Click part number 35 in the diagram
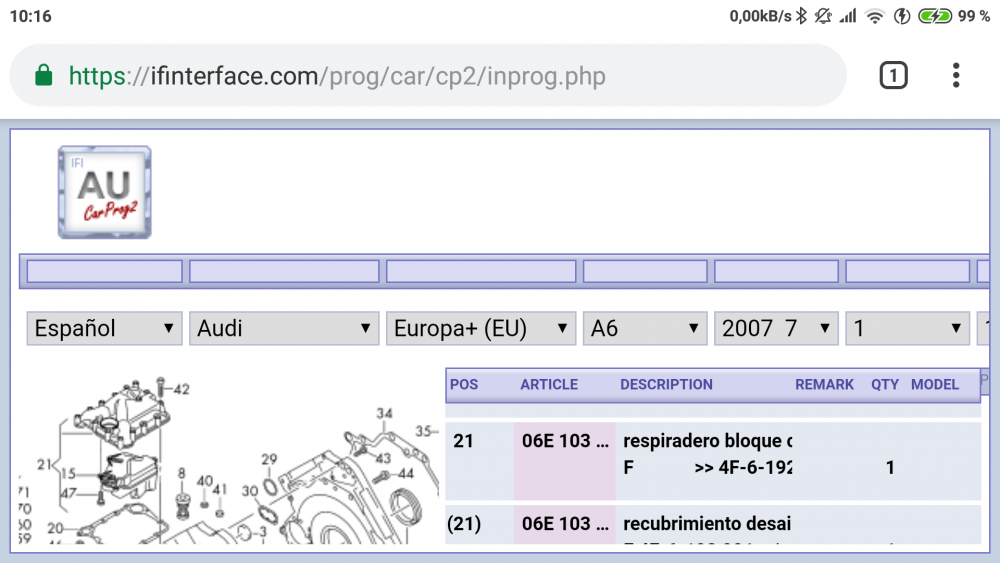Viewport: 1000px width, 563px height. (423, 431)
